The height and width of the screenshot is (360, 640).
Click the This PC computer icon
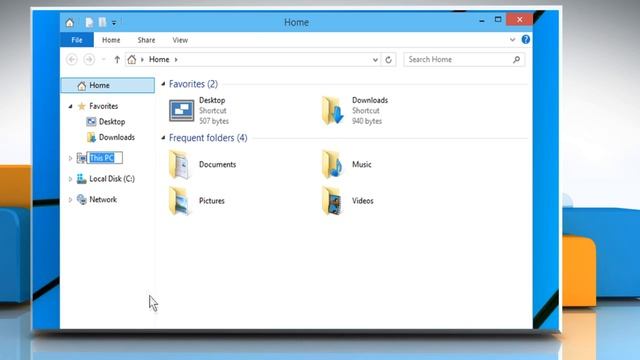pos(82,158)
